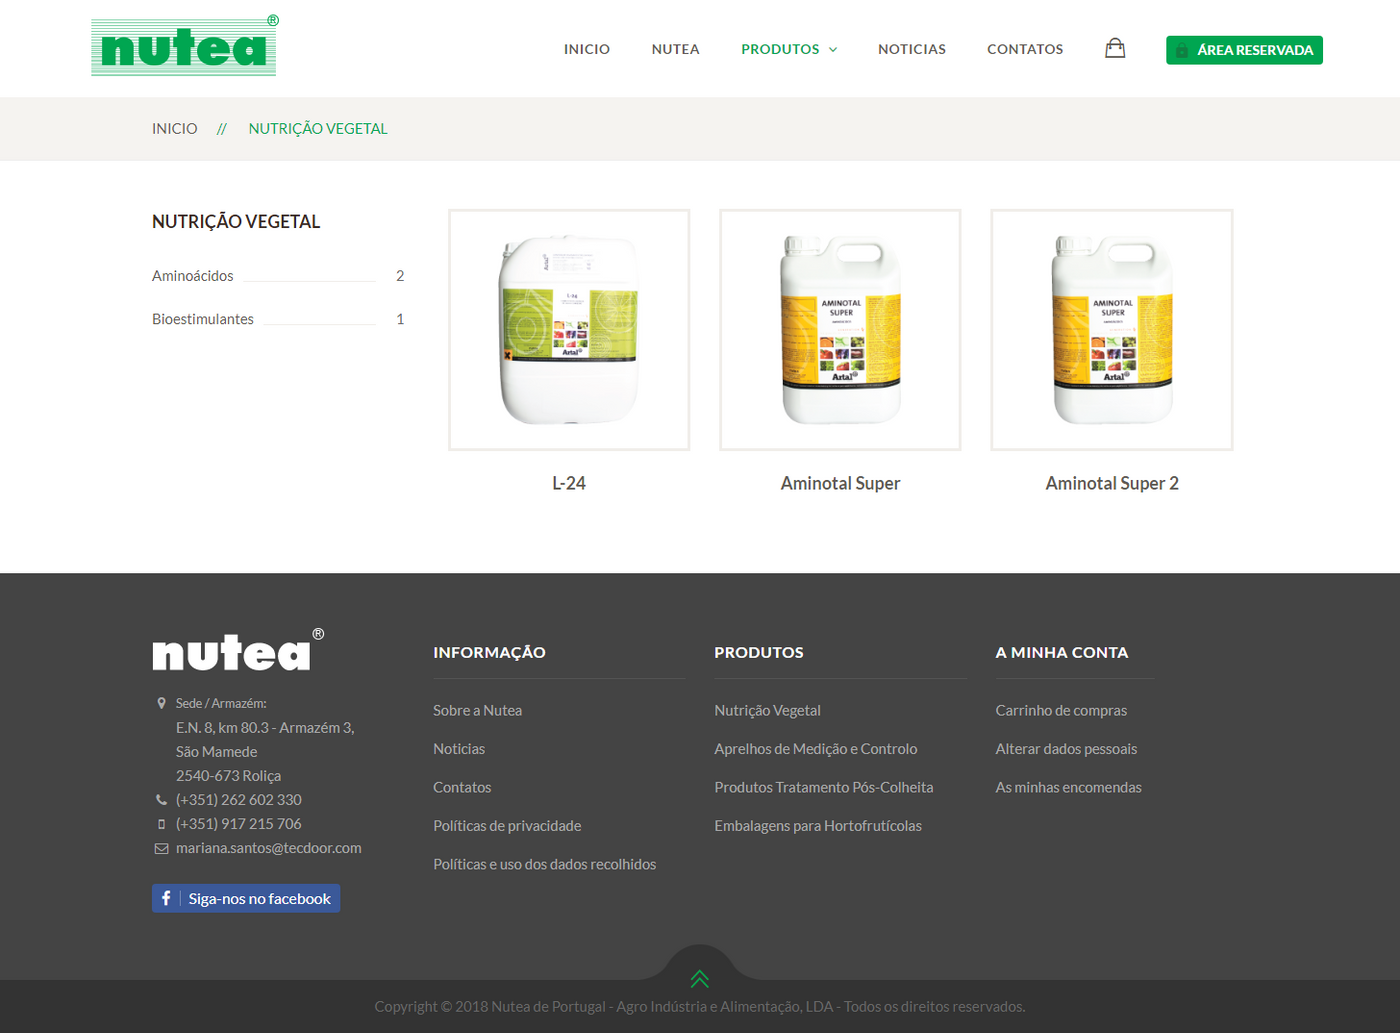Click the scroll-to-top double chevron icon

(x=700, y=979)
